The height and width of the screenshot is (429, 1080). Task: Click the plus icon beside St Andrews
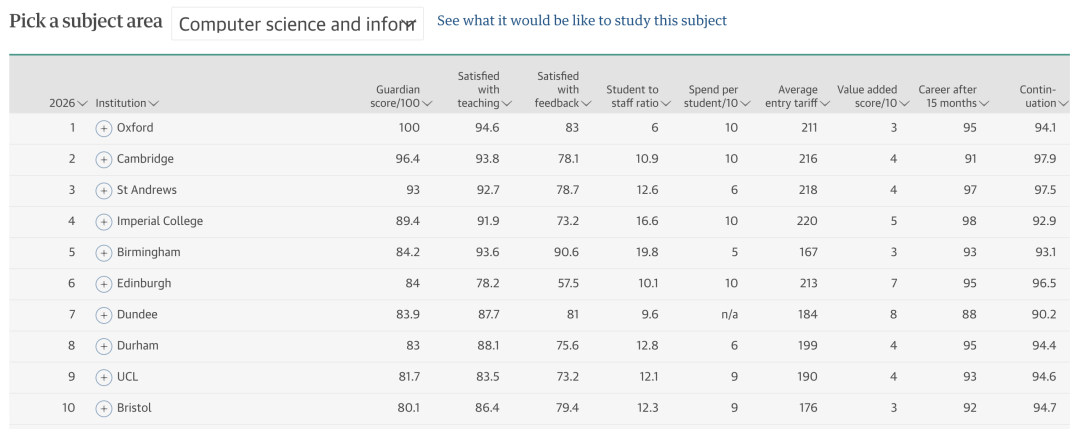(x=104, y=191)
